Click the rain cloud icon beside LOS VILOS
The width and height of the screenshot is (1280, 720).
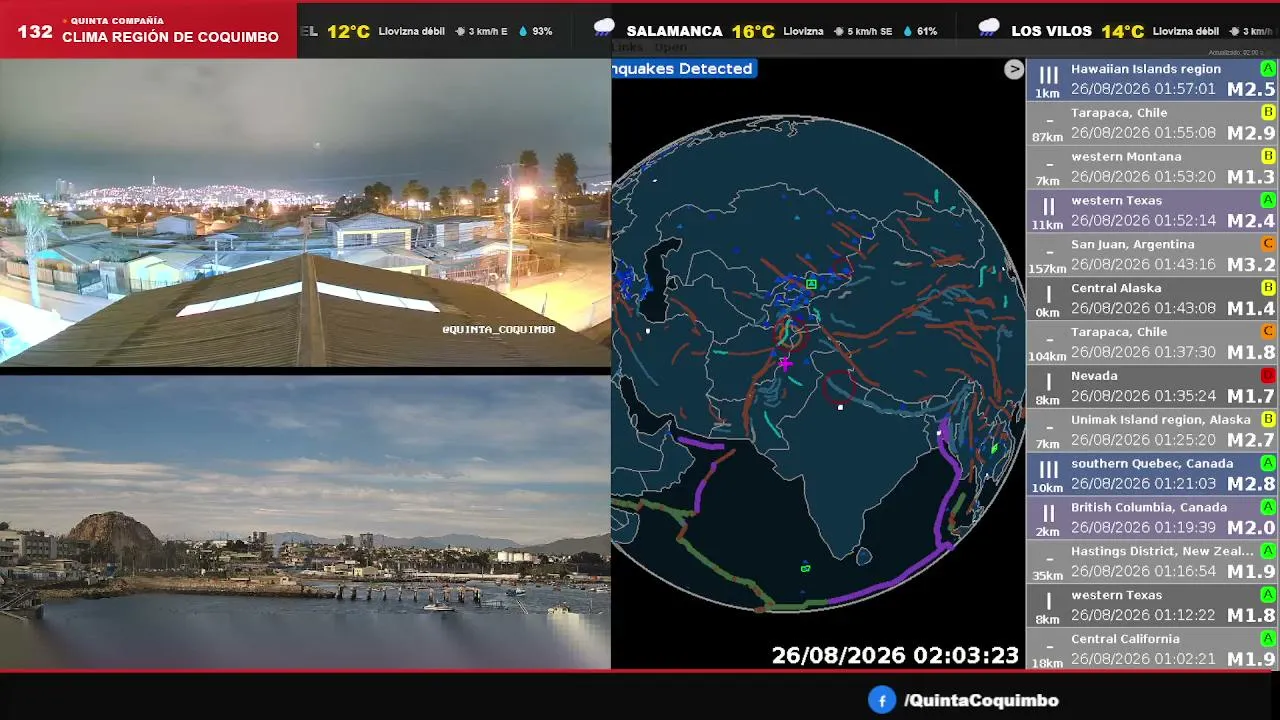click(989, 29)
